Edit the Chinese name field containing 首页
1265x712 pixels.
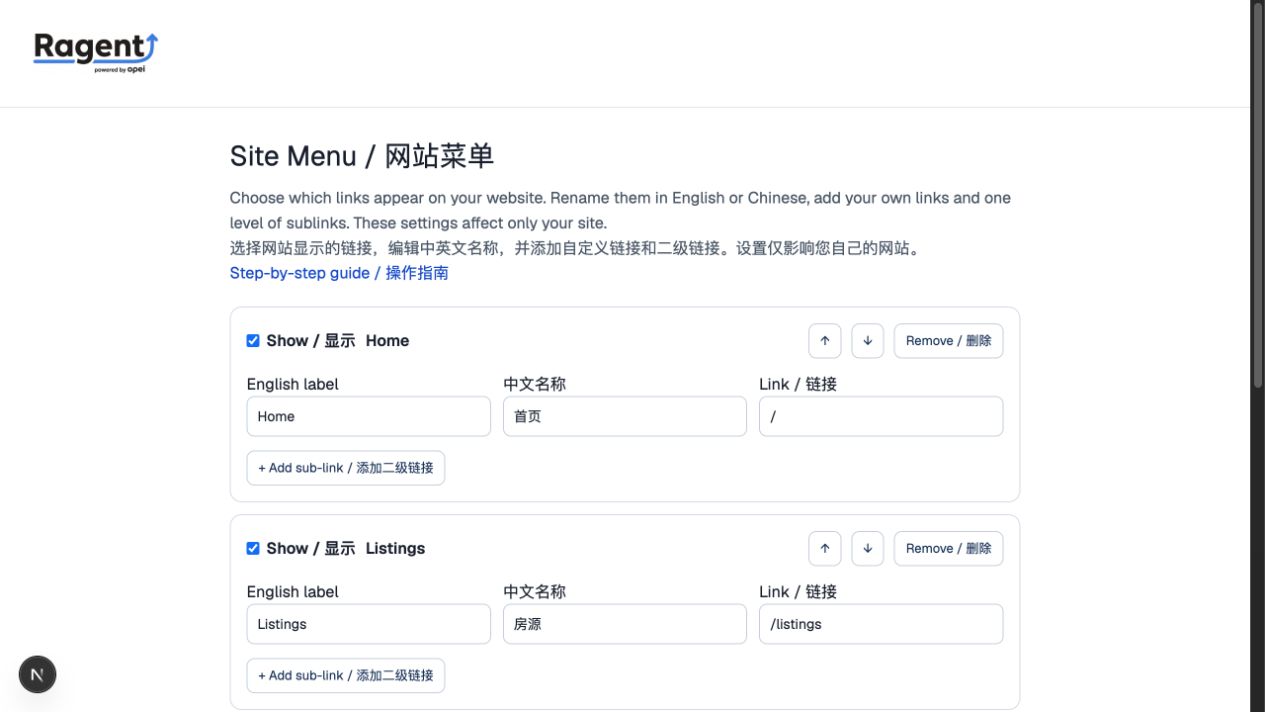pyautogui.click(x=625, y=416)
